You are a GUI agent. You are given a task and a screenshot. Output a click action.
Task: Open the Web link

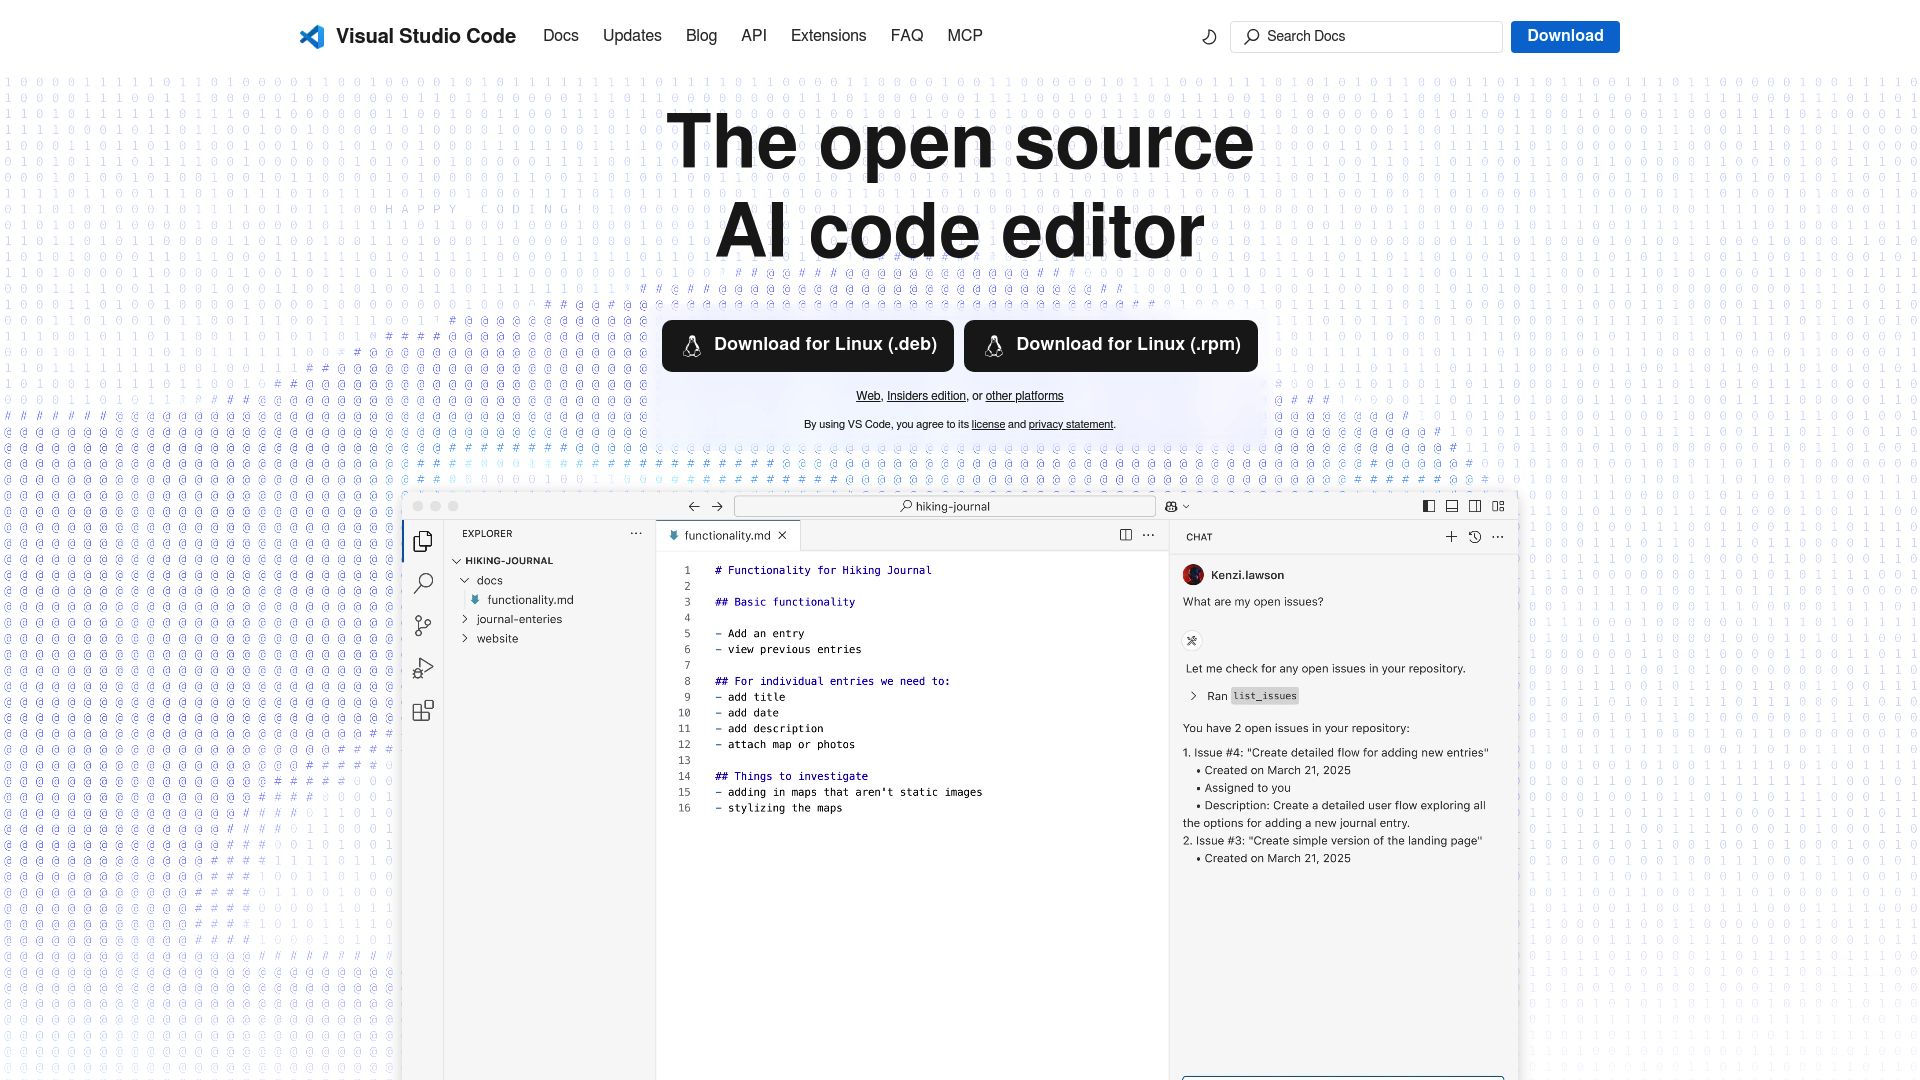click(868, 396)
